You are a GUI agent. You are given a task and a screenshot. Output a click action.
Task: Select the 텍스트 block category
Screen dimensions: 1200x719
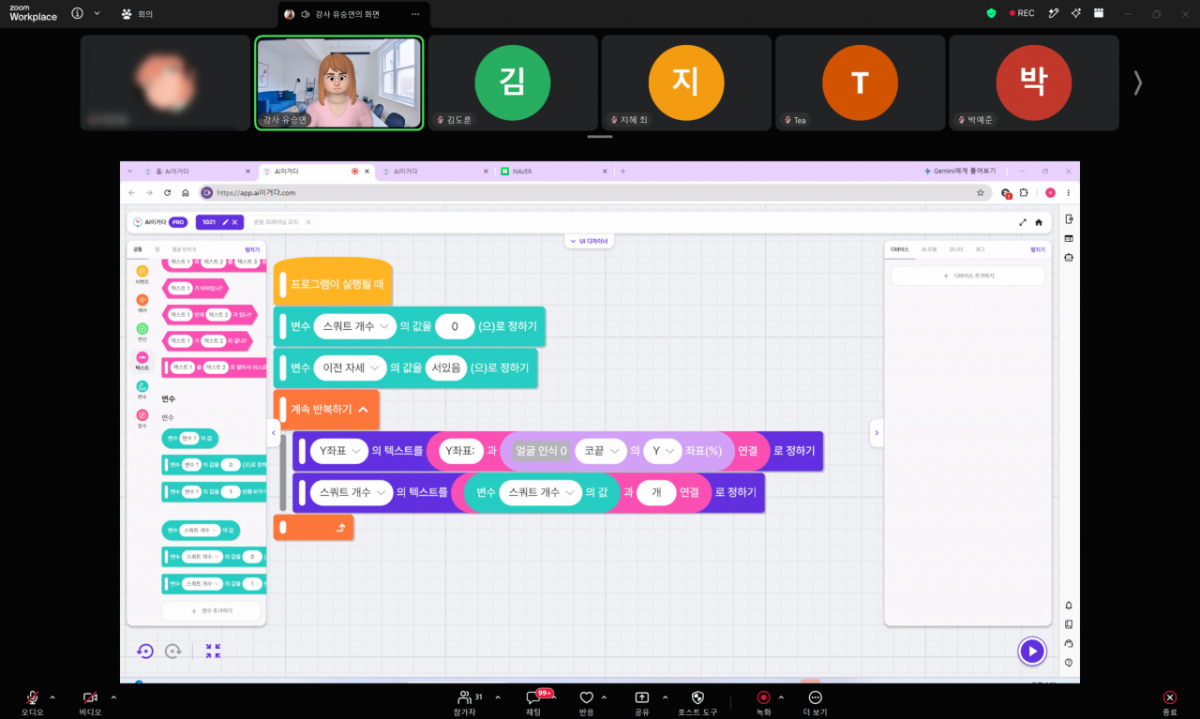[x=142, y=360]
